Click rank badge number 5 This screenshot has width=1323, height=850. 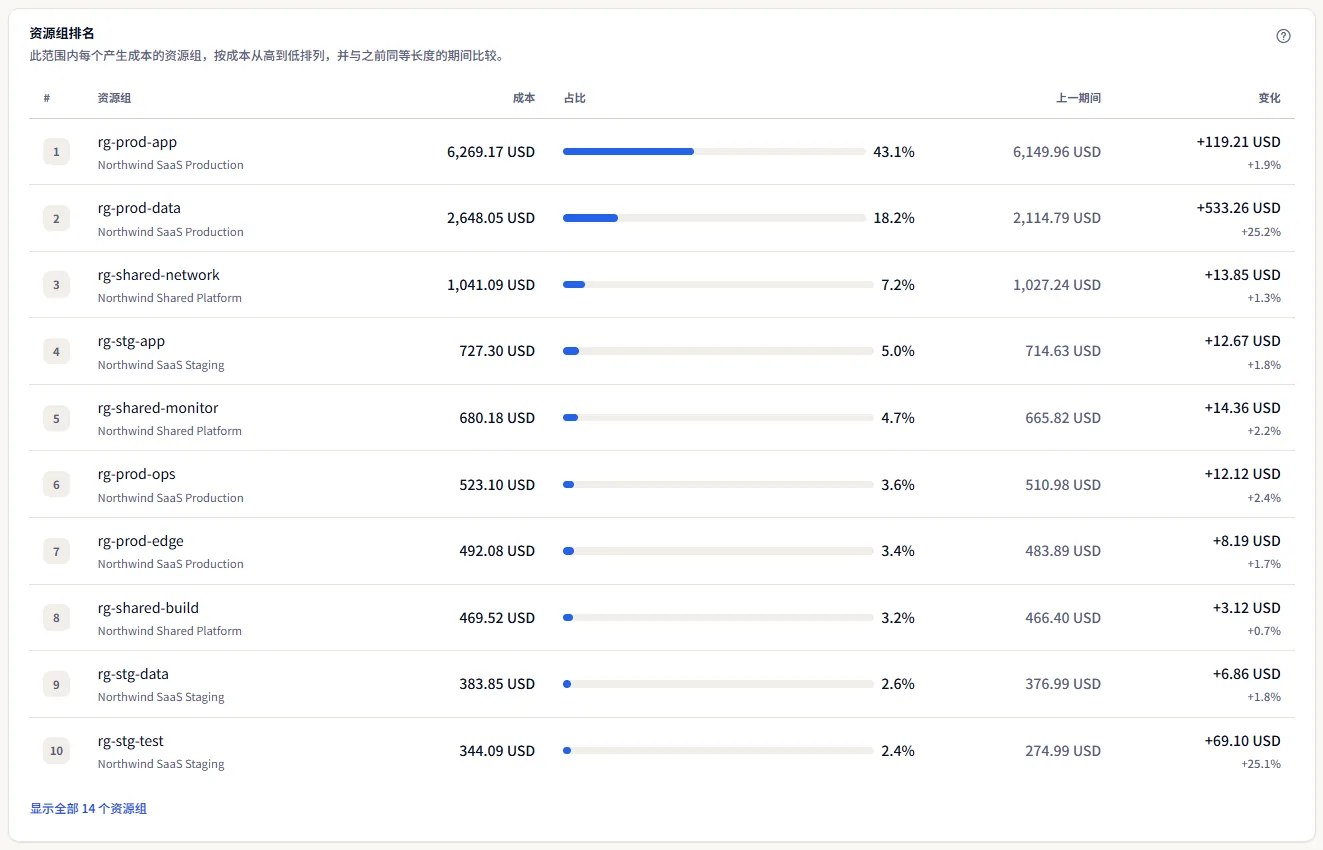point(56,418)
